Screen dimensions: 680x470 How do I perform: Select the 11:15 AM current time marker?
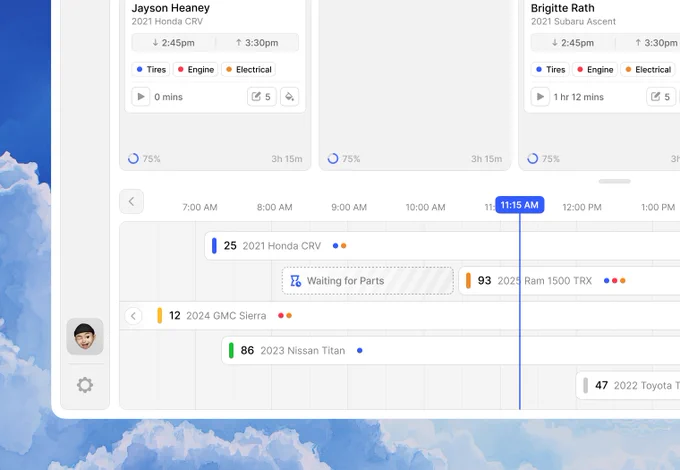pos(520,205)
